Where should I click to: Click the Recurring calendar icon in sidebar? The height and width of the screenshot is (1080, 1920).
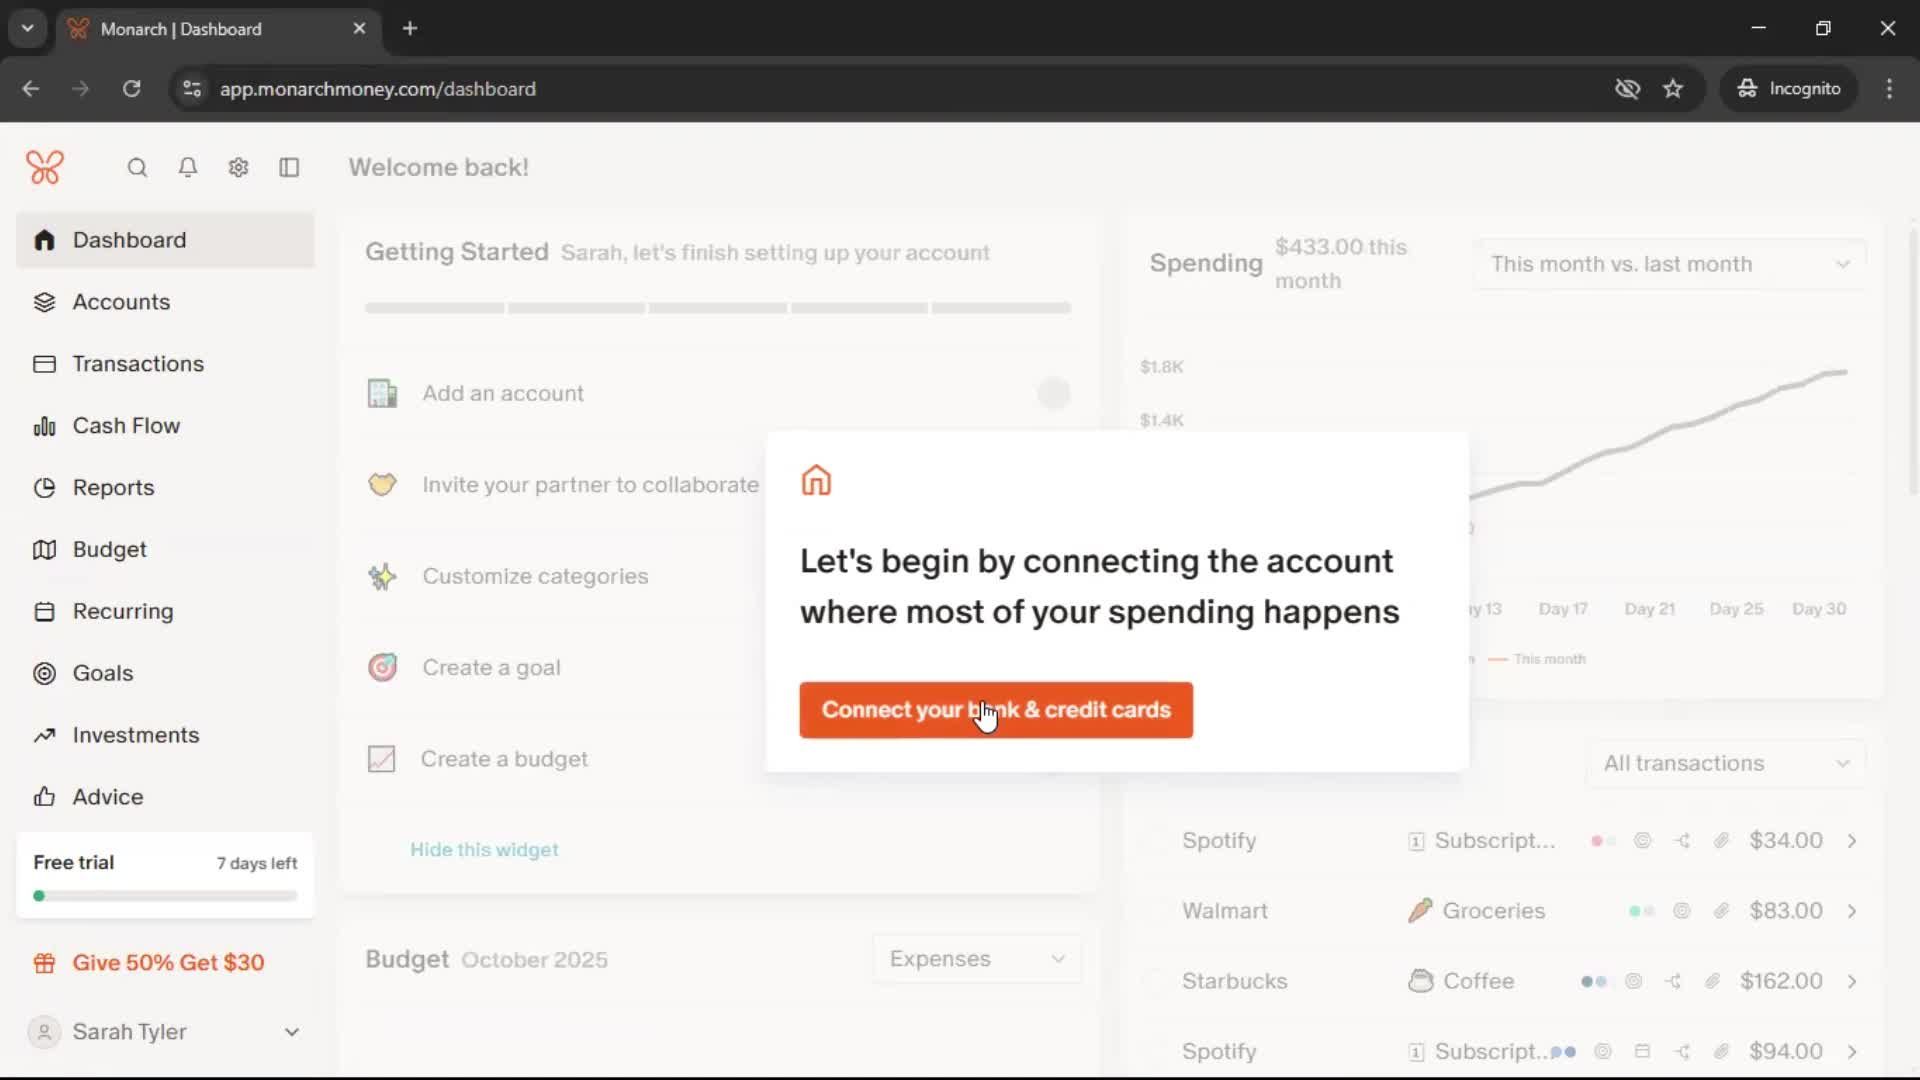(x=44, y=611)
